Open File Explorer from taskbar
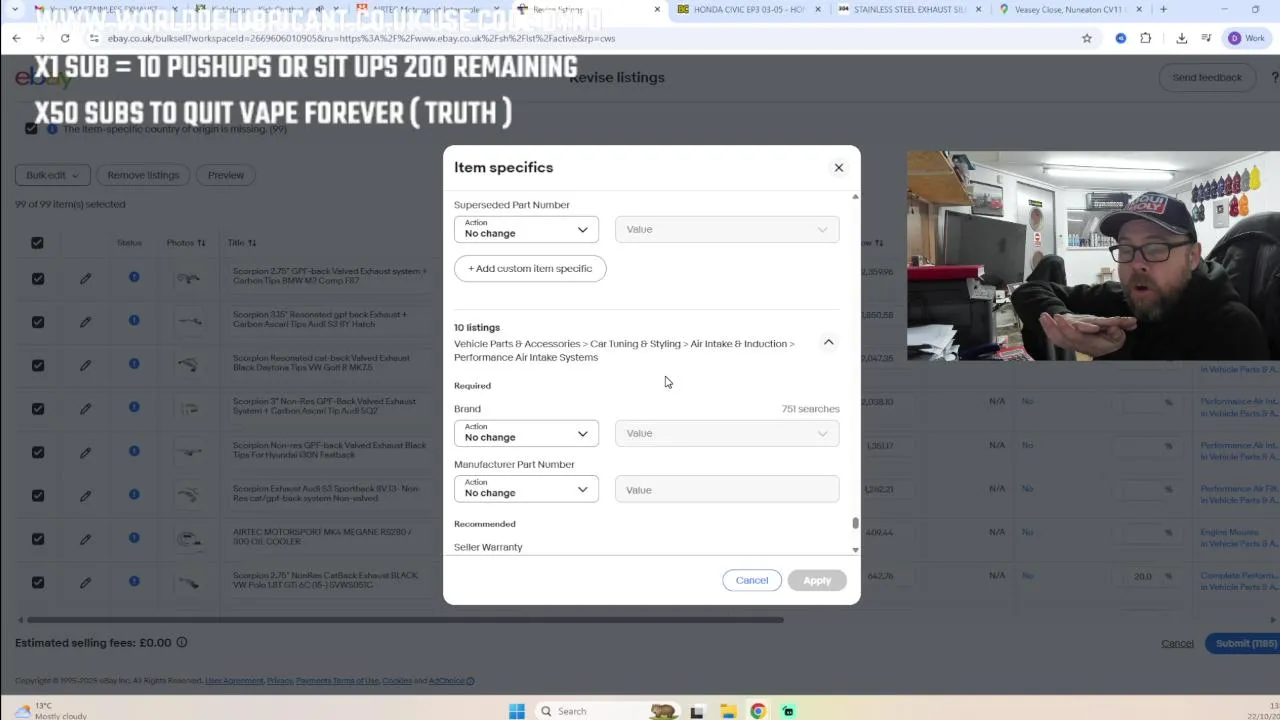 (728, 711)
